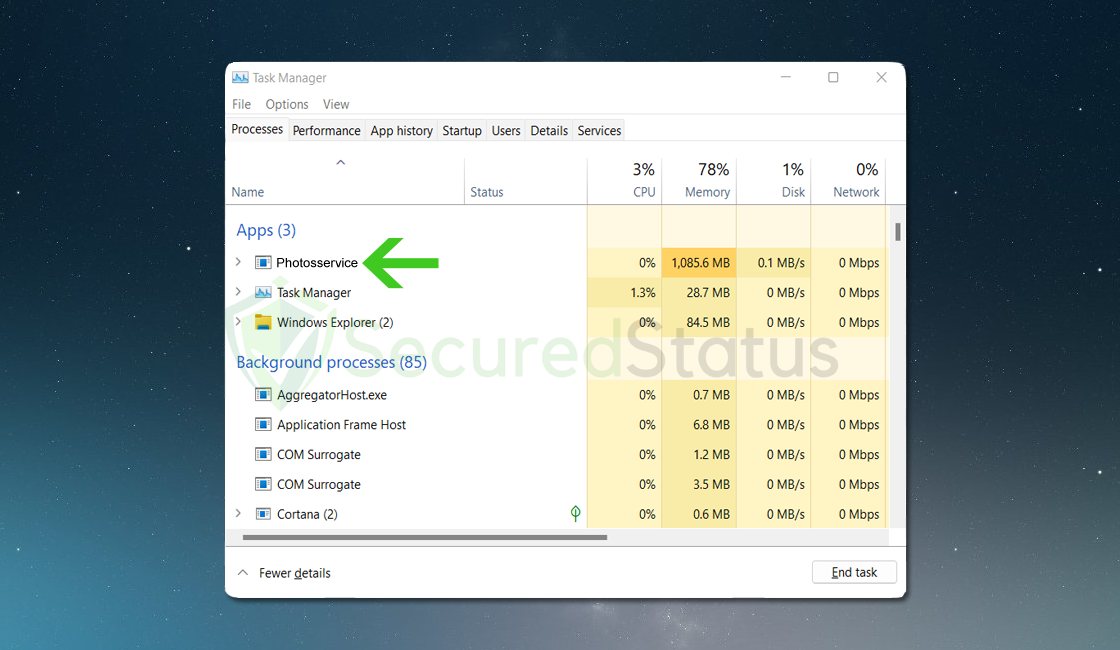Click the horizontal scrollbar thumb
Screen dimensions: 1120x650
click(x=425, y=537)
